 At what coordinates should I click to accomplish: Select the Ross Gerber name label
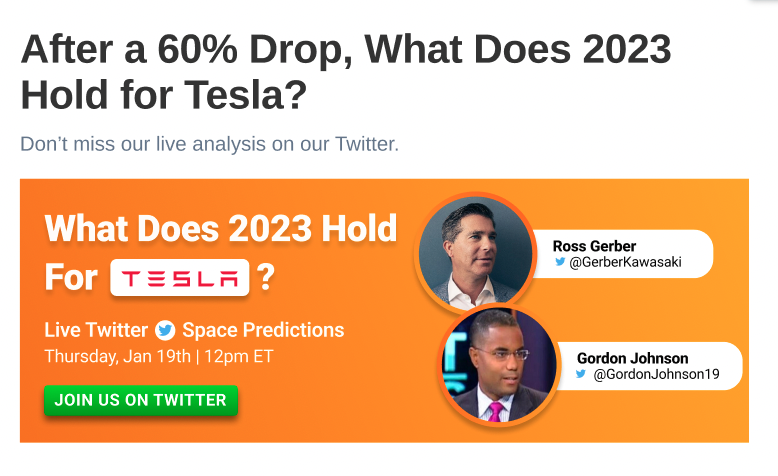coord(594,246)
